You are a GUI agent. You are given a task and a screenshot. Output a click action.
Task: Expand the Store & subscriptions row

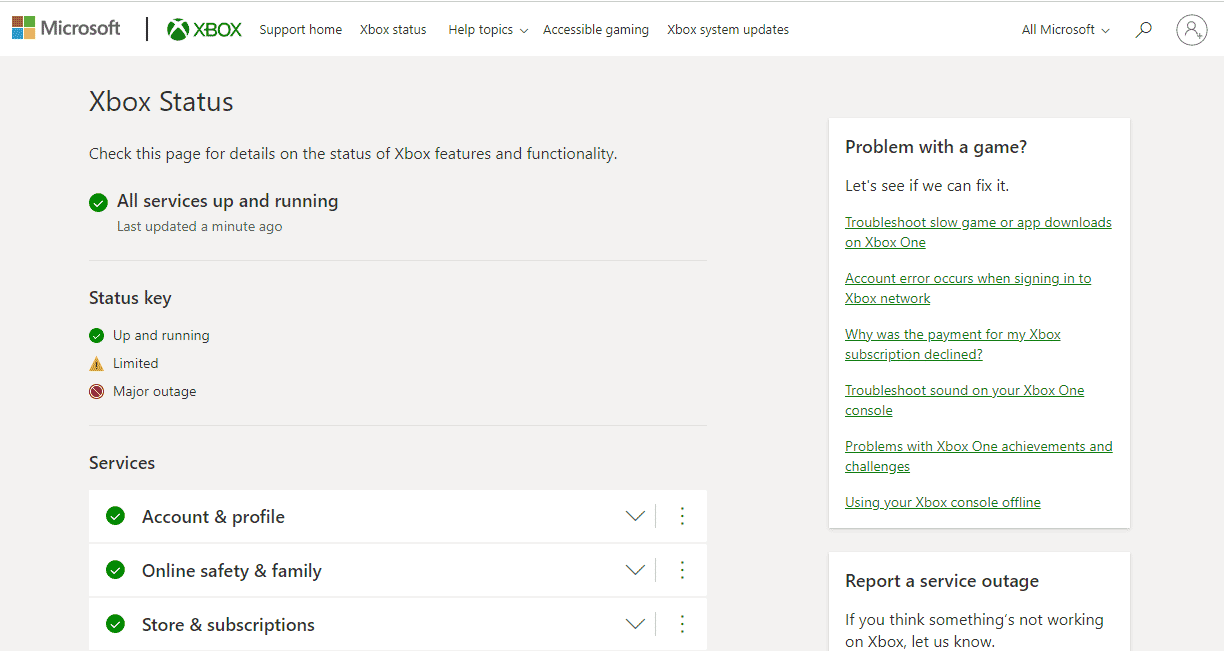click(x=635, y=624)
